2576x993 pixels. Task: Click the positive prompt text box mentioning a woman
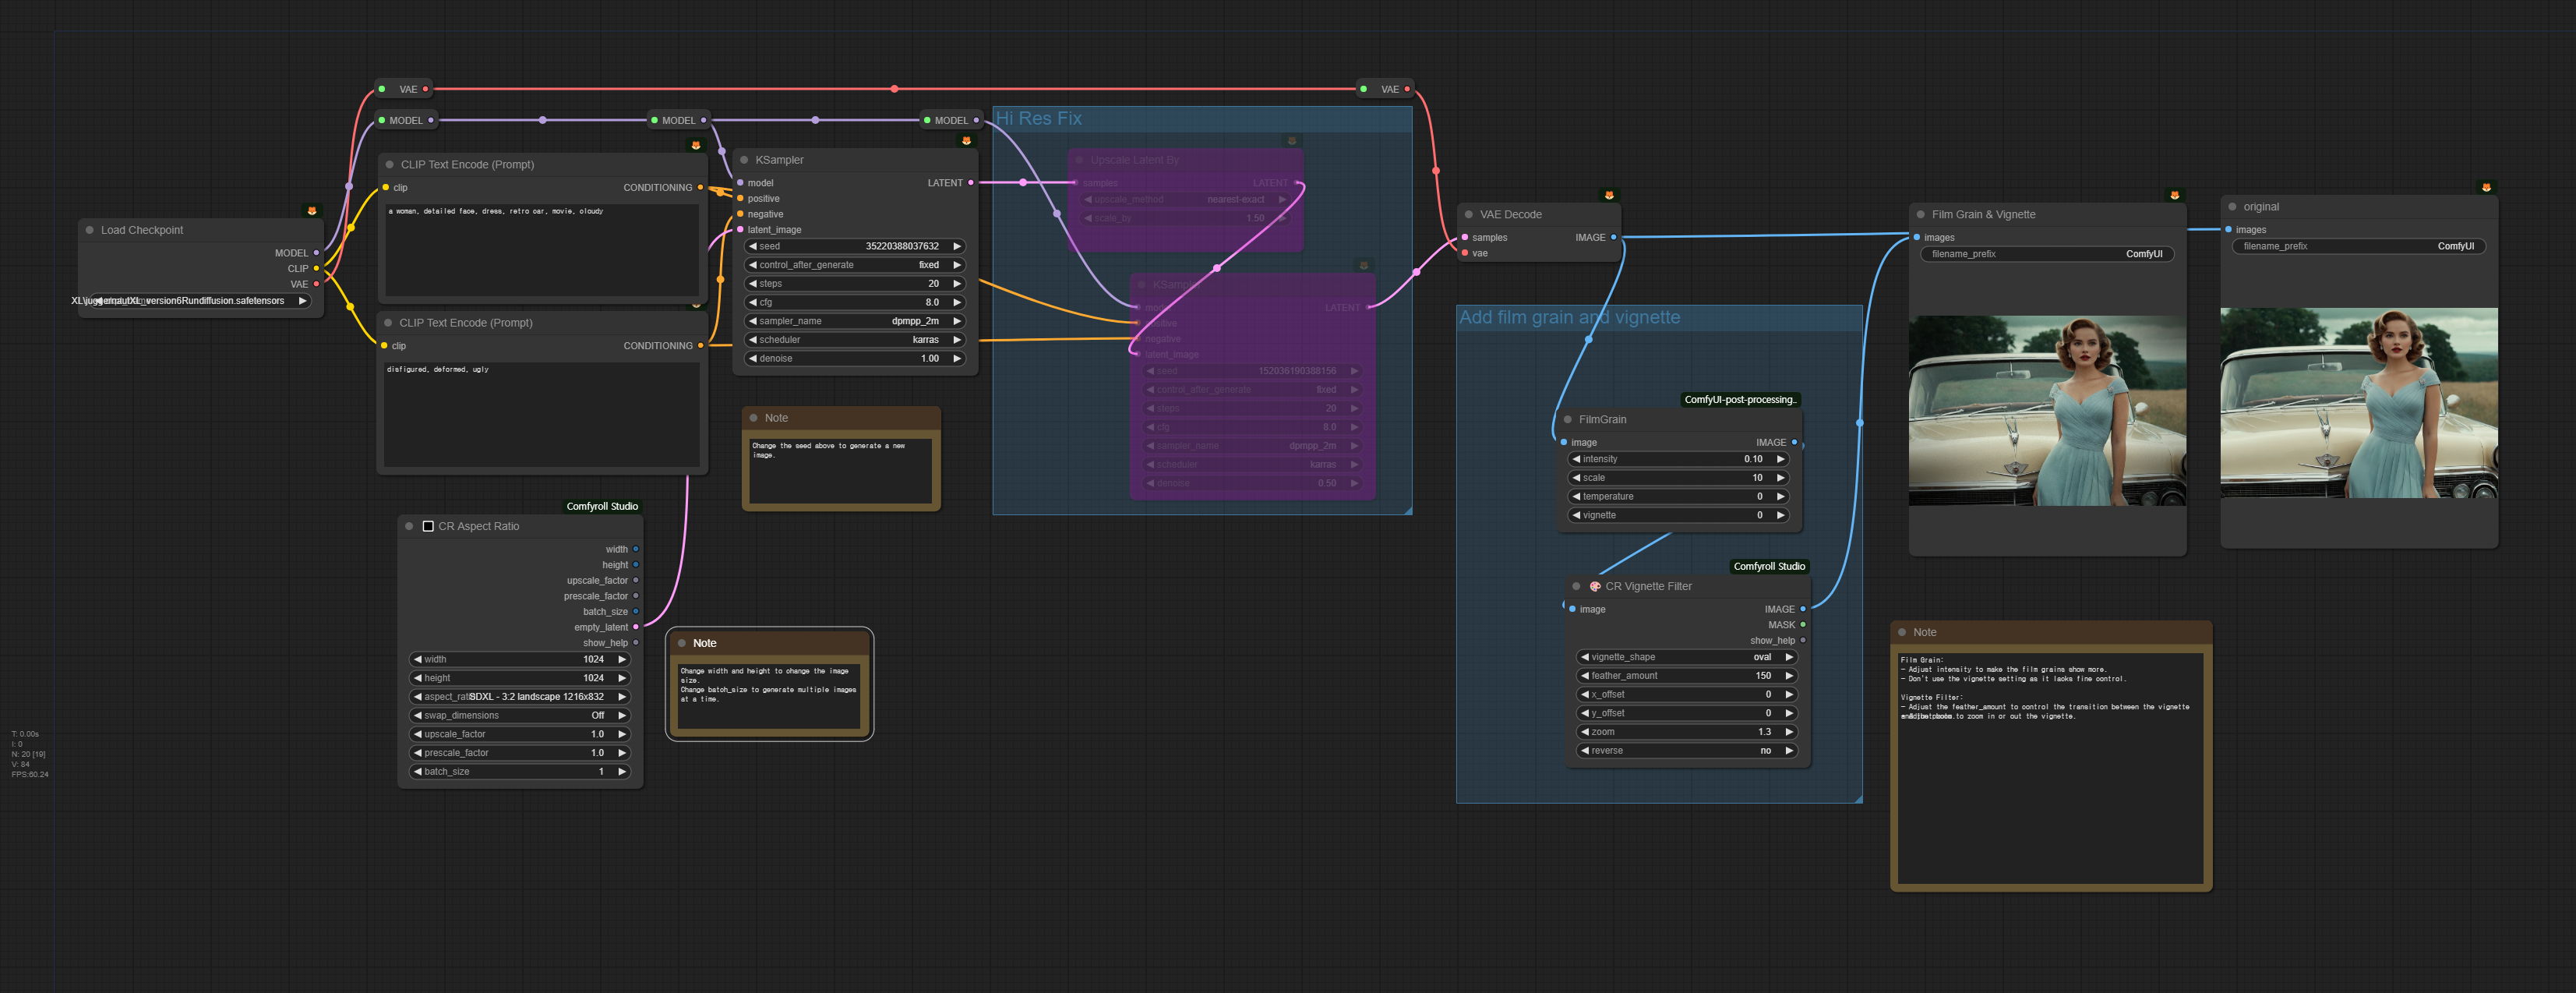[541, 250]
